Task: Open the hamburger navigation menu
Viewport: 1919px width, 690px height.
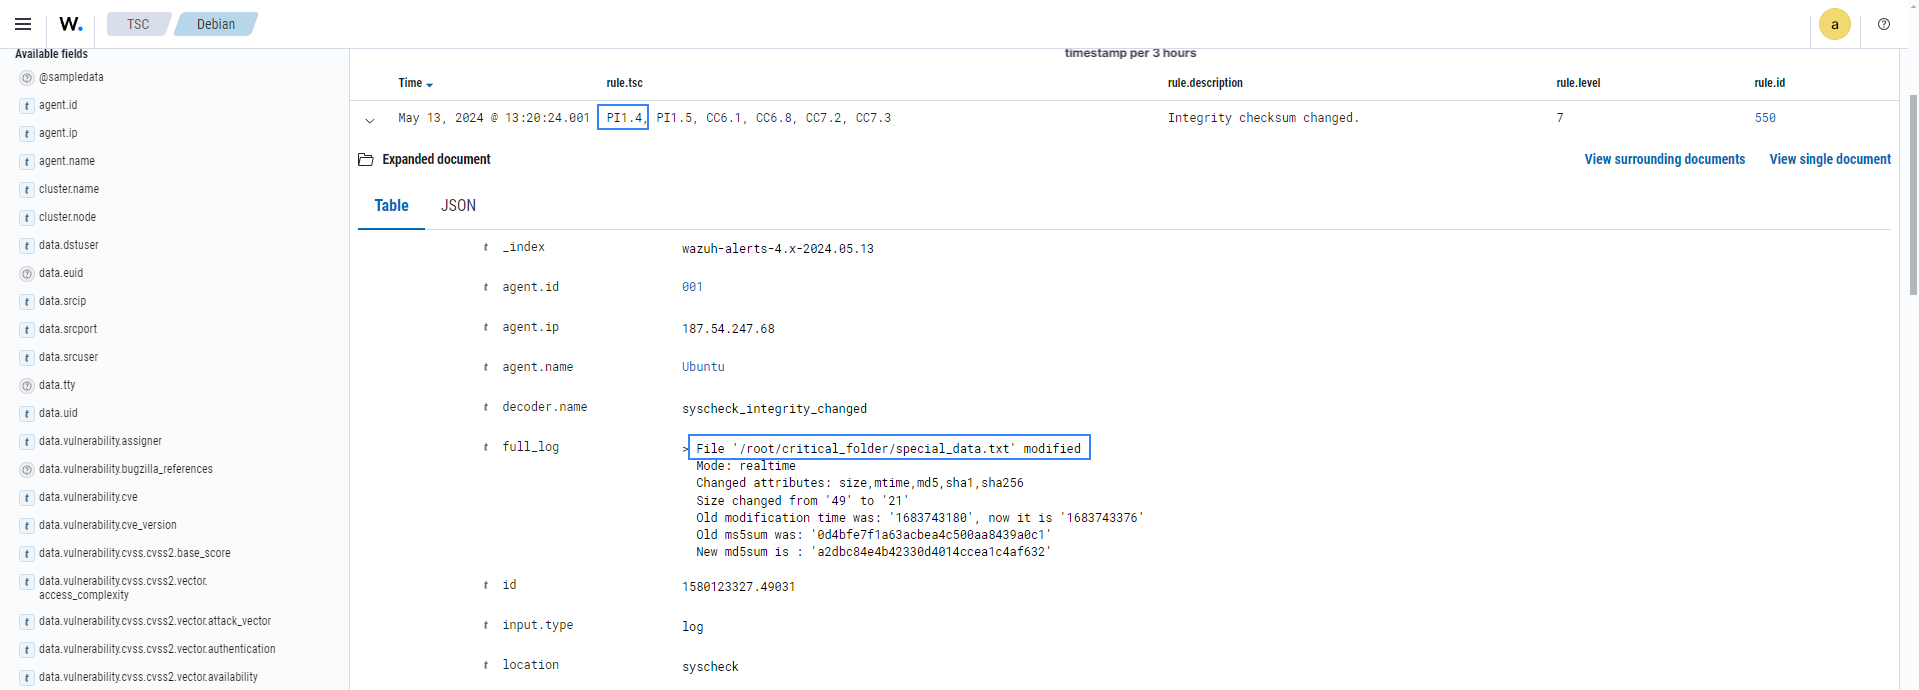Action: coord(23,24)
